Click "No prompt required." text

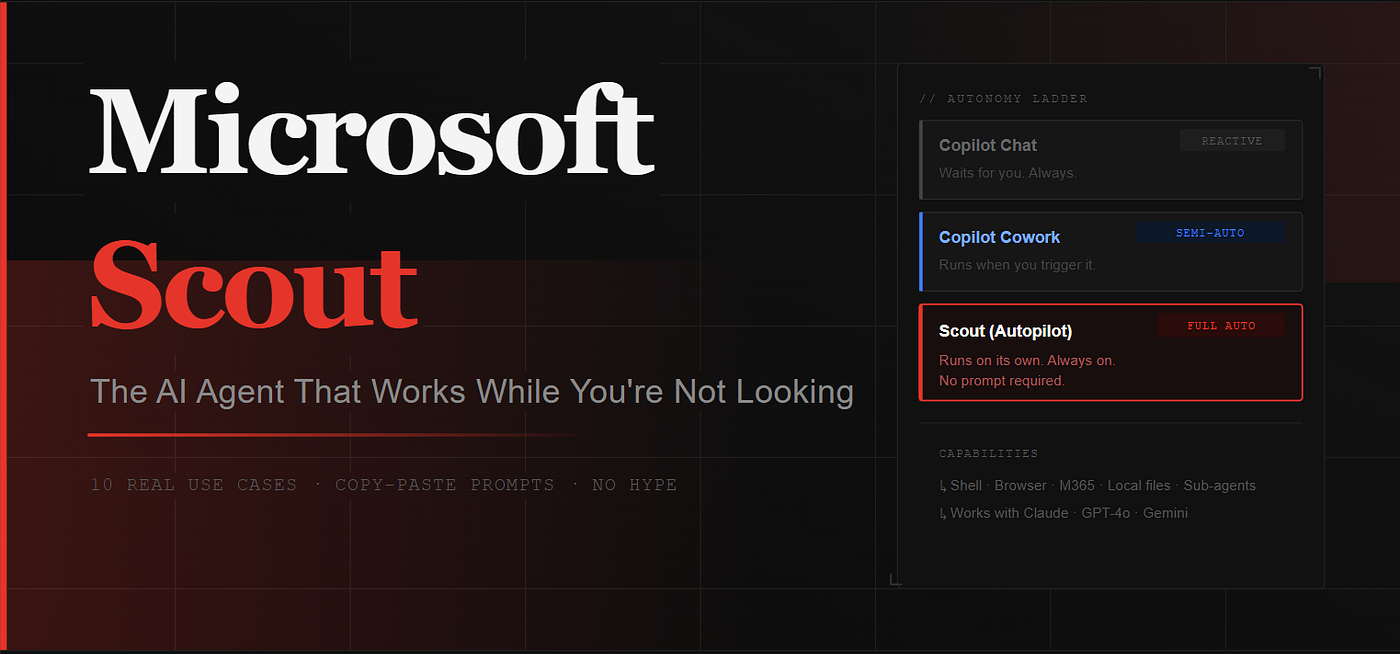pyautogui.click(x=1002, y=381)
